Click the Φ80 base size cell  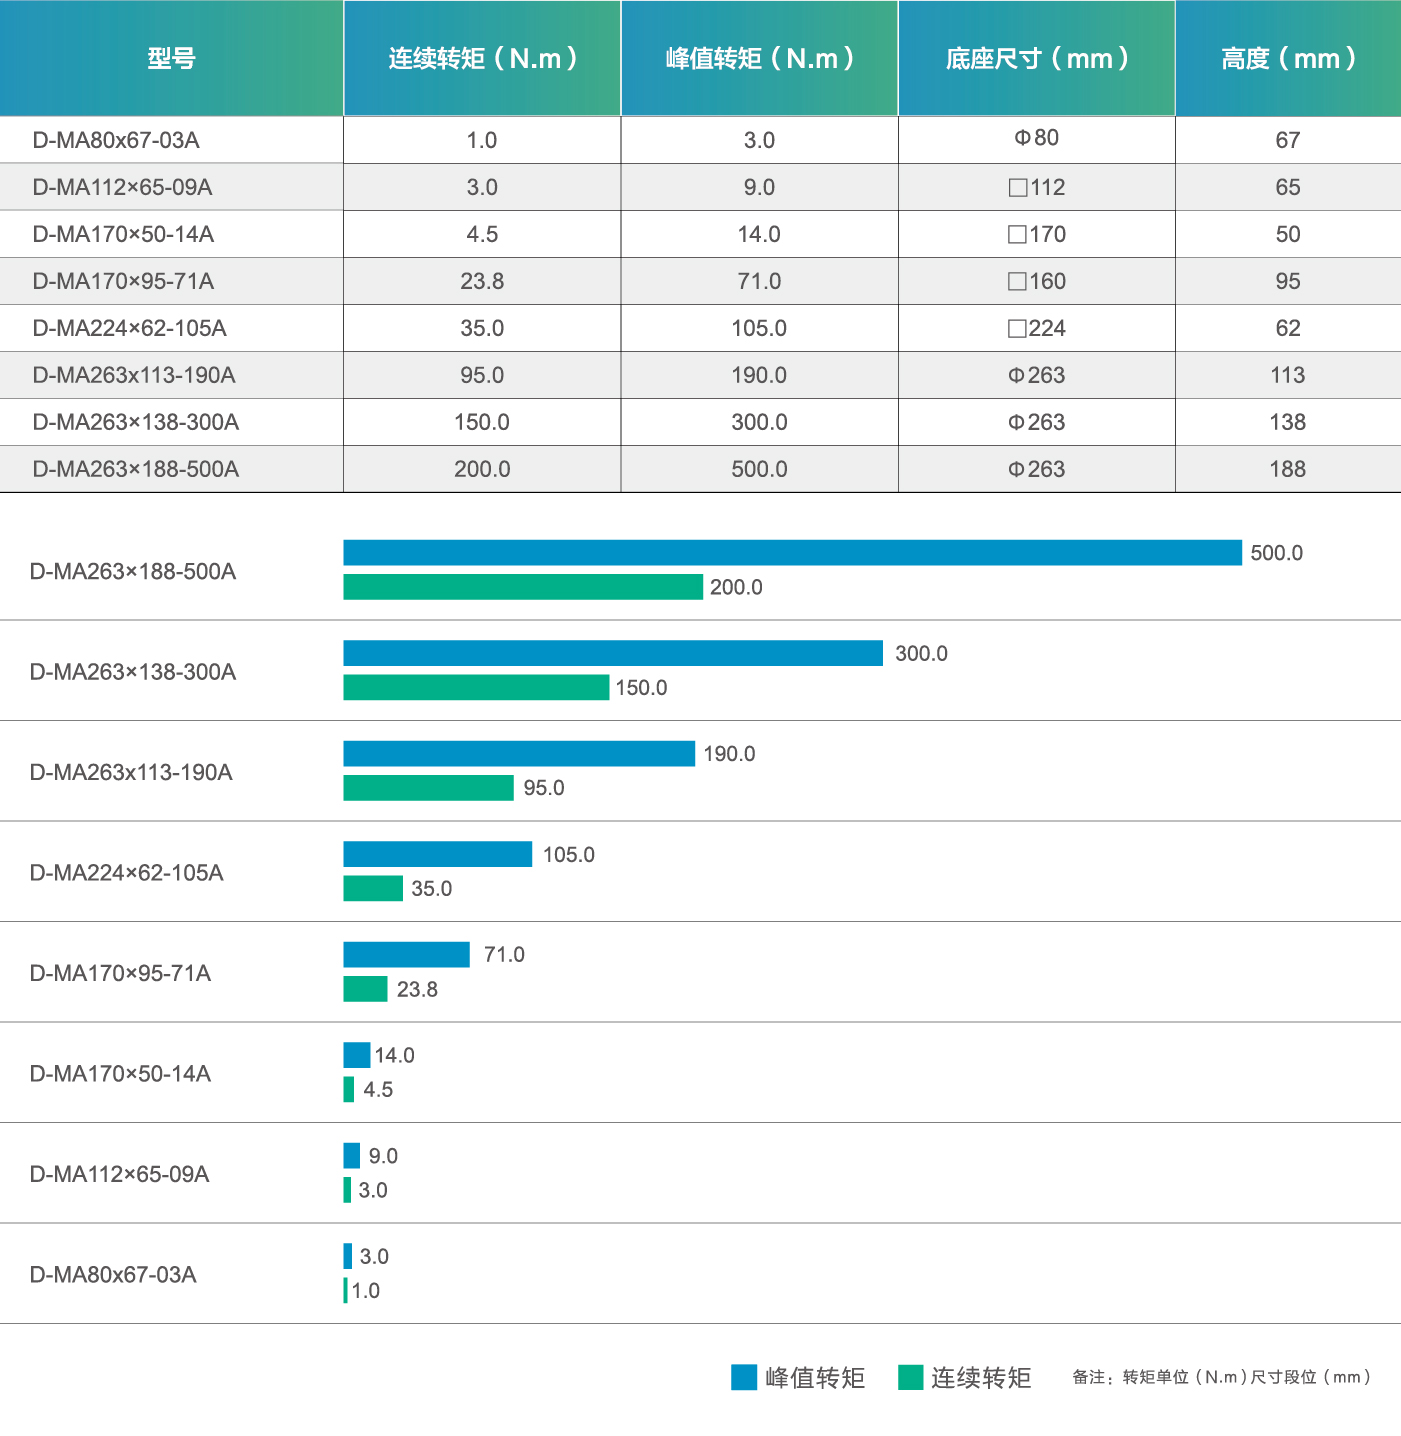pyautogui.click(x=1036, y=138)
